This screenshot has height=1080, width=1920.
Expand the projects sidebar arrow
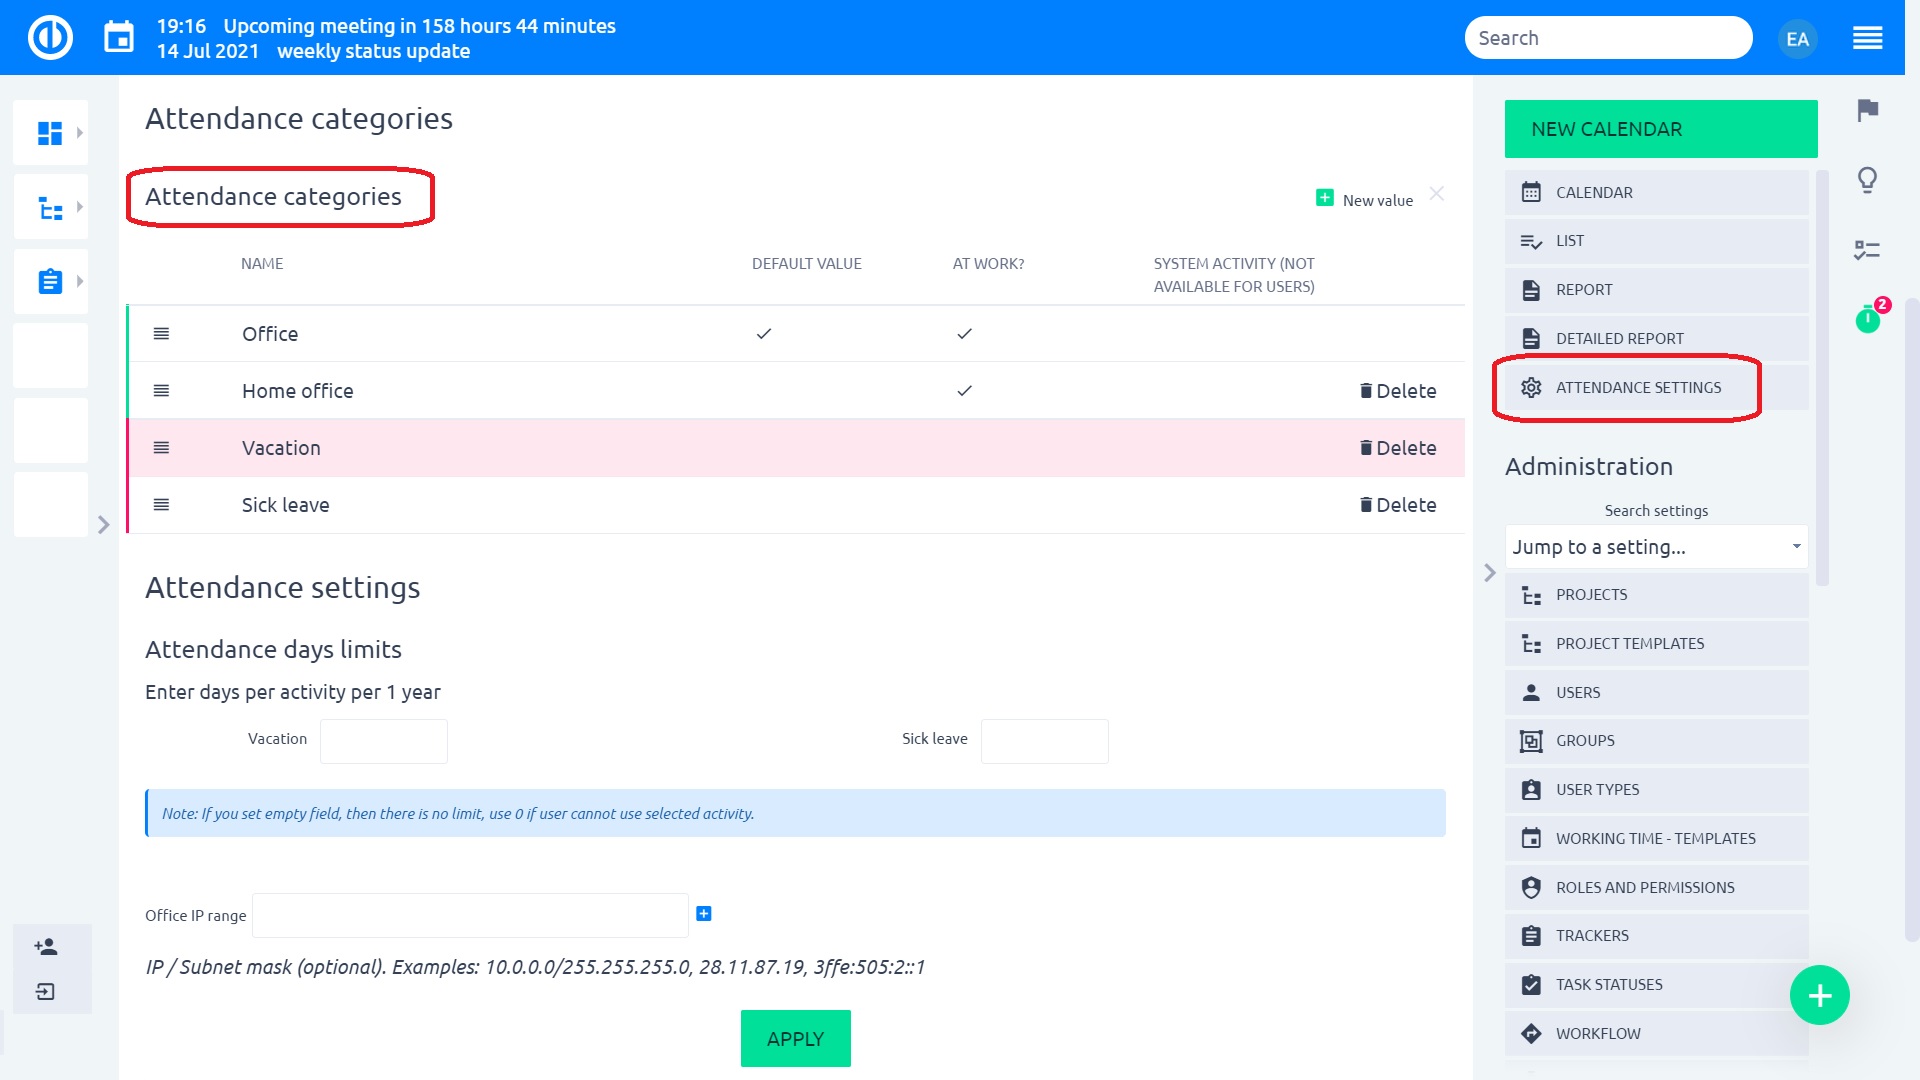[x=80, y=207]
